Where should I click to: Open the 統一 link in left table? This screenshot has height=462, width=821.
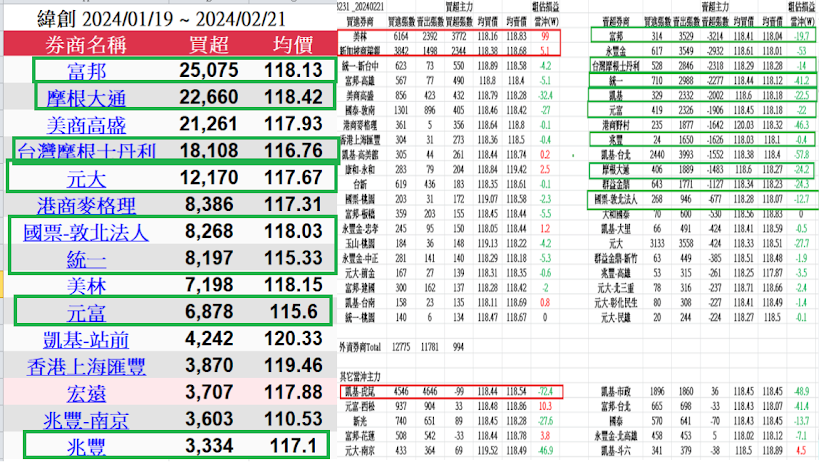(86, 259)
